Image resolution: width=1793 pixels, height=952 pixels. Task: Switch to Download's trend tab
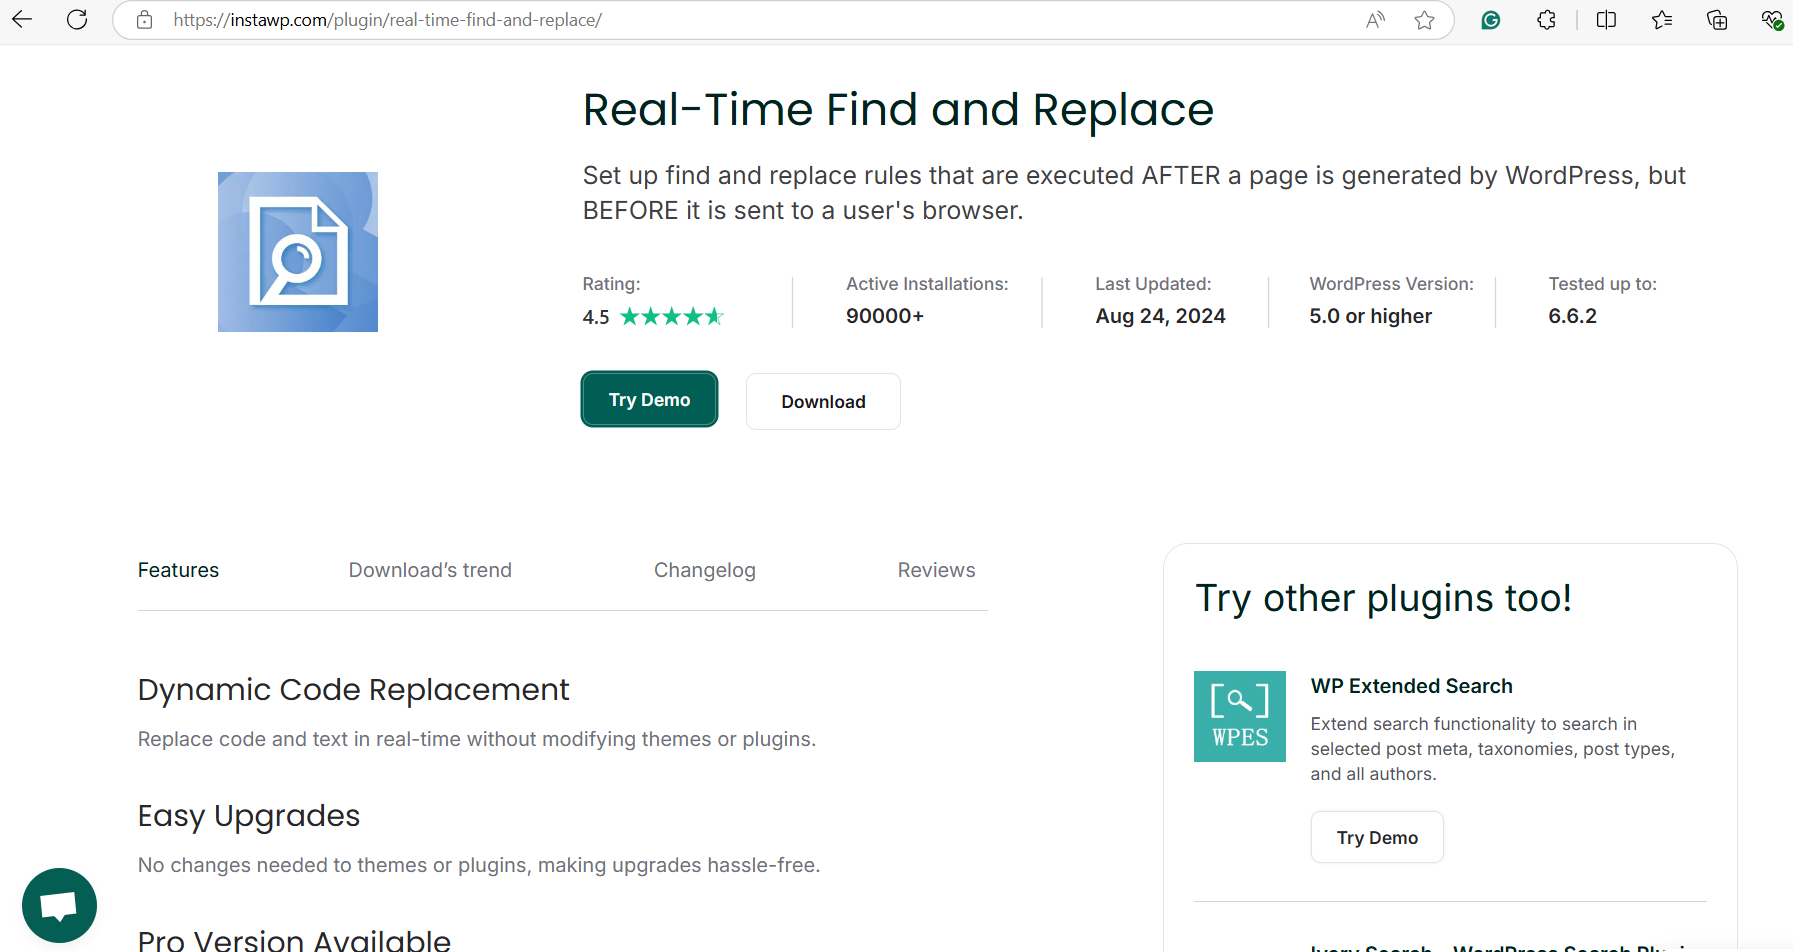[430, 570]
